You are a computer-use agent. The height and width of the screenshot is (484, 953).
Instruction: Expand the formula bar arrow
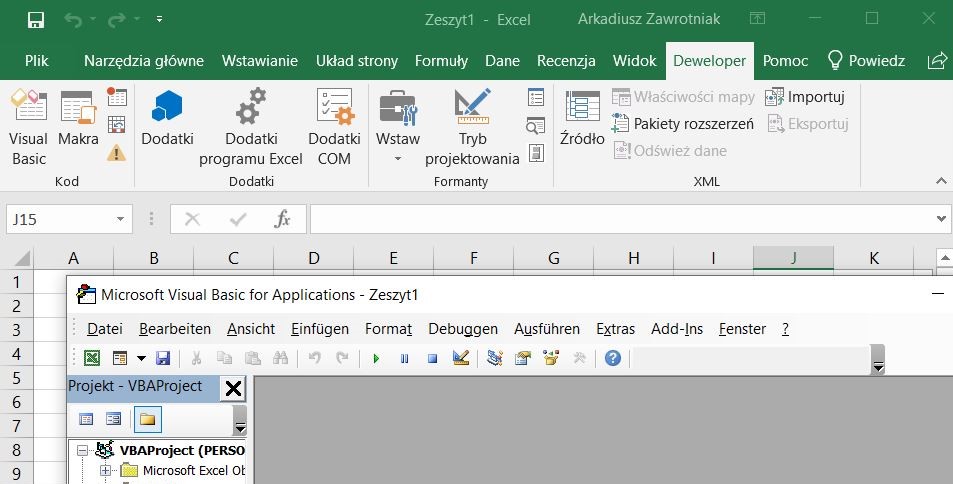pos(941,219)
